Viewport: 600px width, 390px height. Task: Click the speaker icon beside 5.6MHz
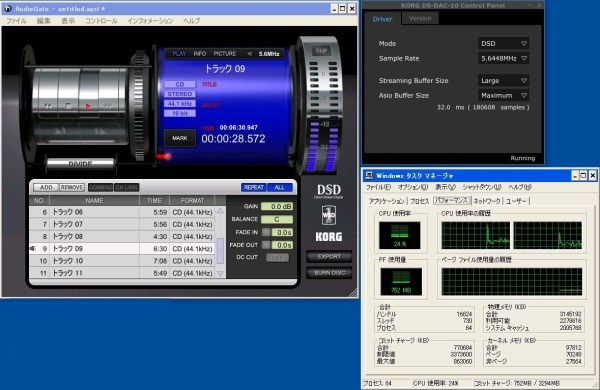pos(250,54)
